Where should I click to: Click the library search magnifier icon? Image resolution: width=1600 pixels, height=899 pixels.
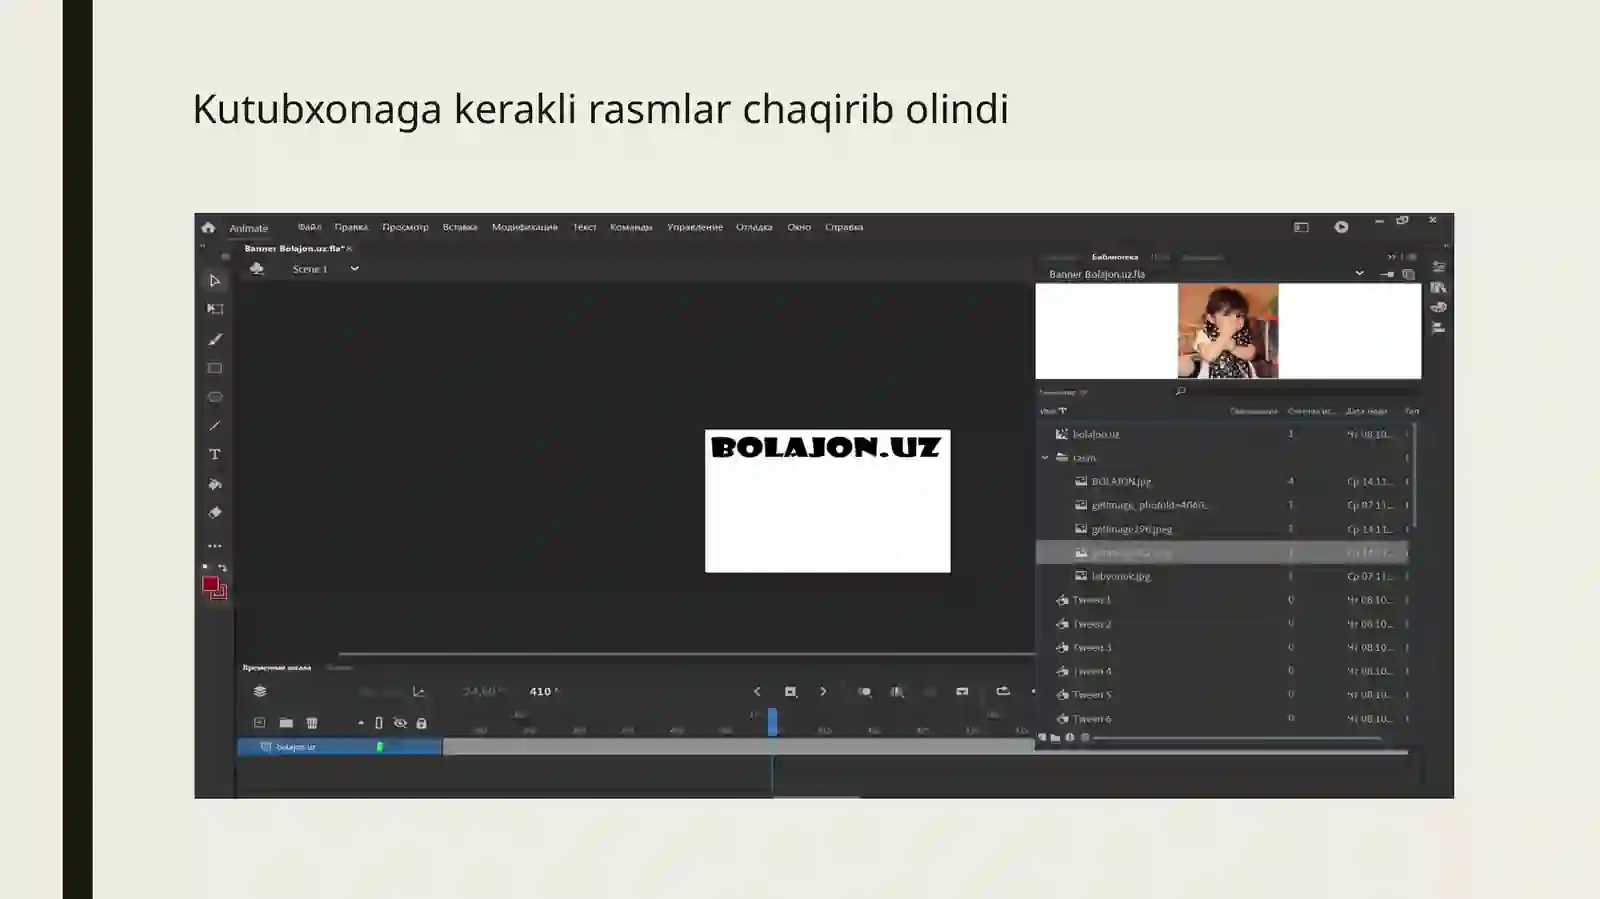(x=1181, y=391)
